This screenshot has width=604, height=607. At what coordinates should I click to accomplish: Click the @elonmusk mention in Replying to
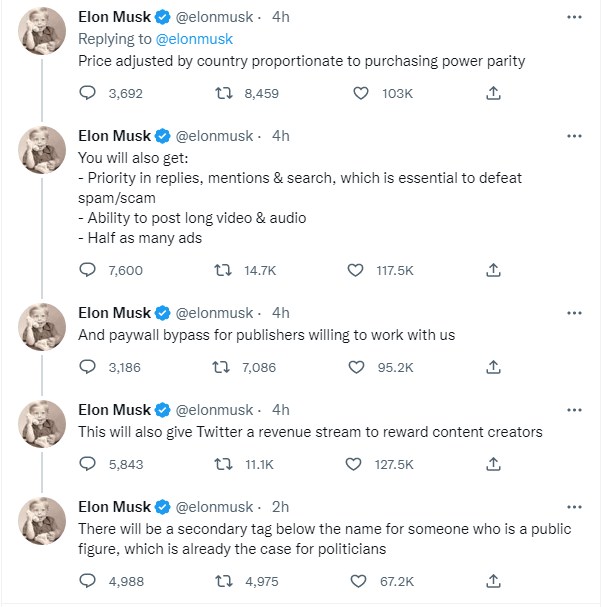coord(194,39)
